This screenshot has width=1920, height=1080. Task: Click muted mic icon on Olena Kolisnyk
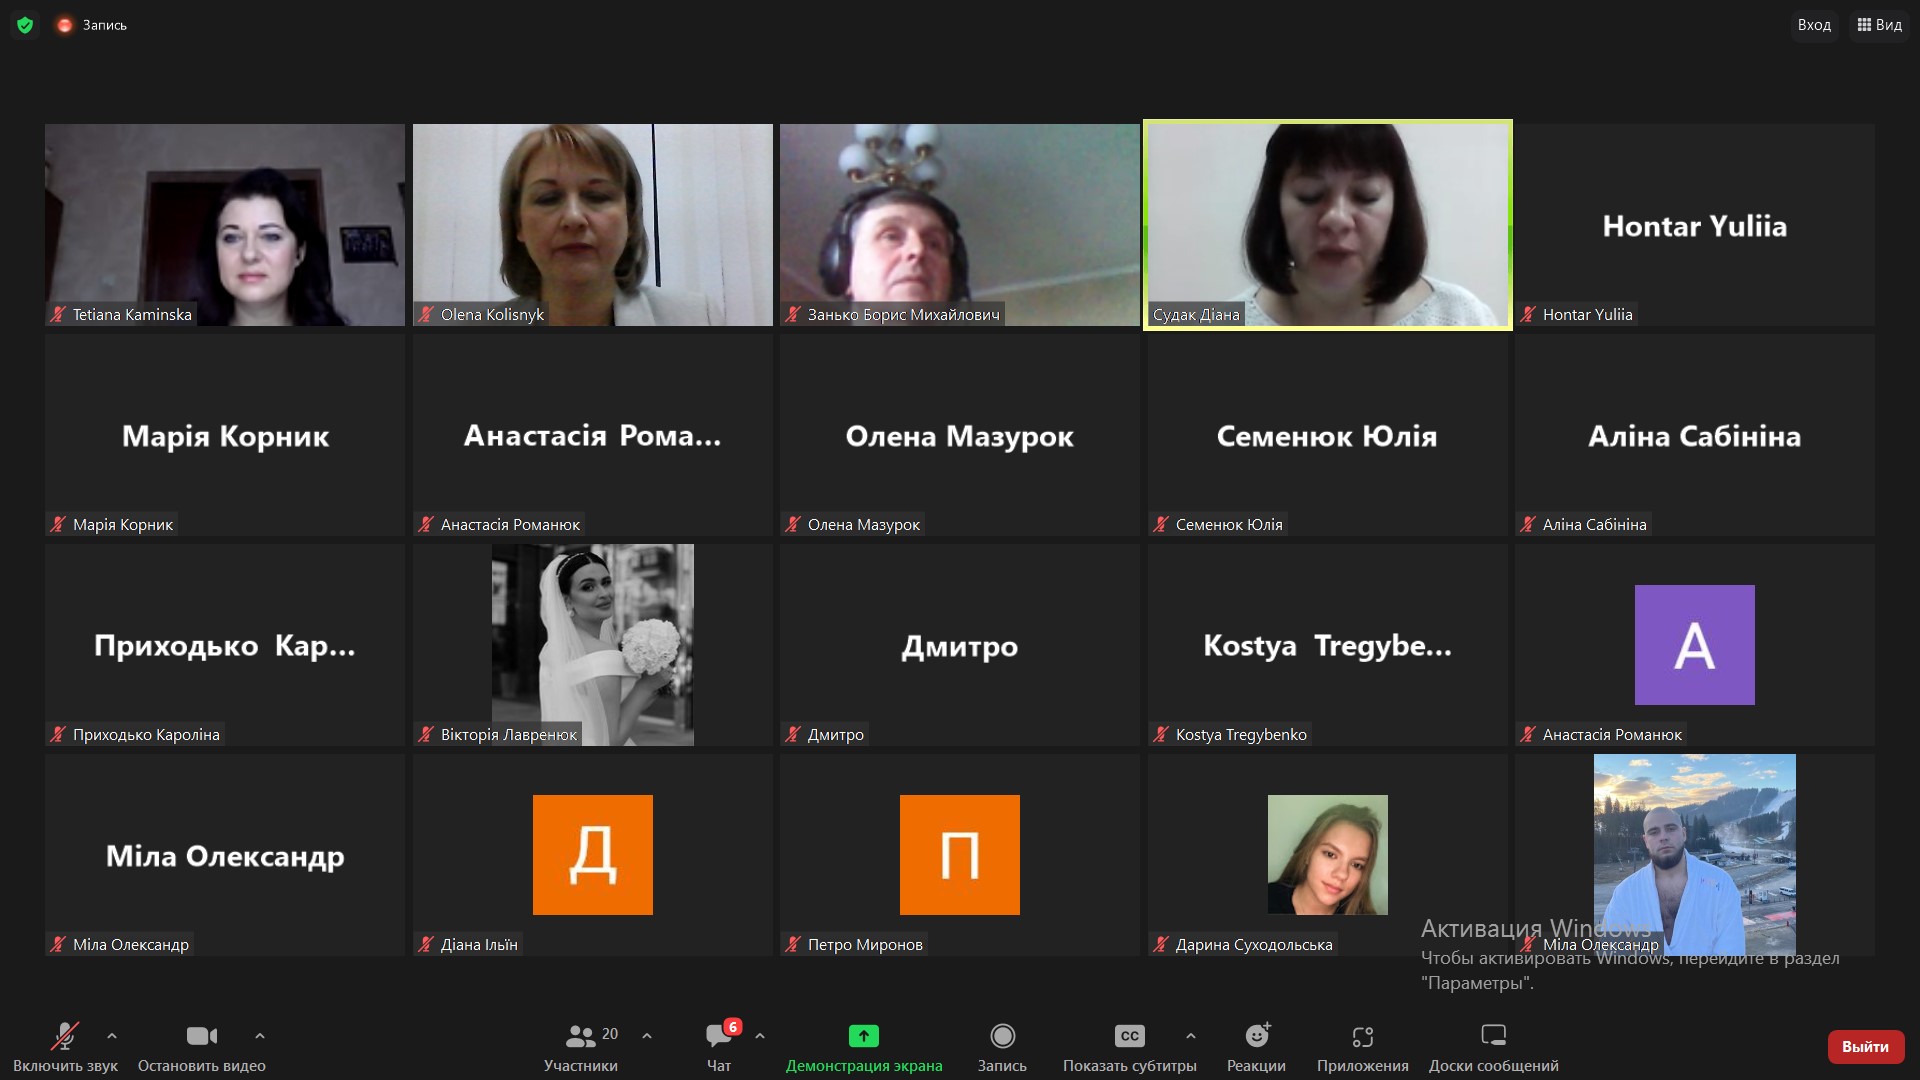(x=427, y=314)
